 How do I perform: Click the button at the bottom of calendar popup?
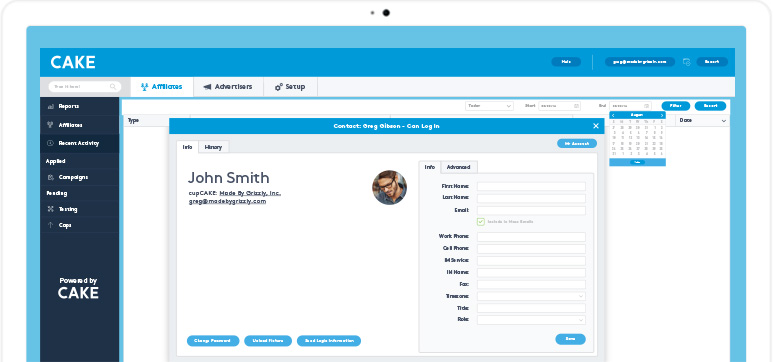click(637, 162)
